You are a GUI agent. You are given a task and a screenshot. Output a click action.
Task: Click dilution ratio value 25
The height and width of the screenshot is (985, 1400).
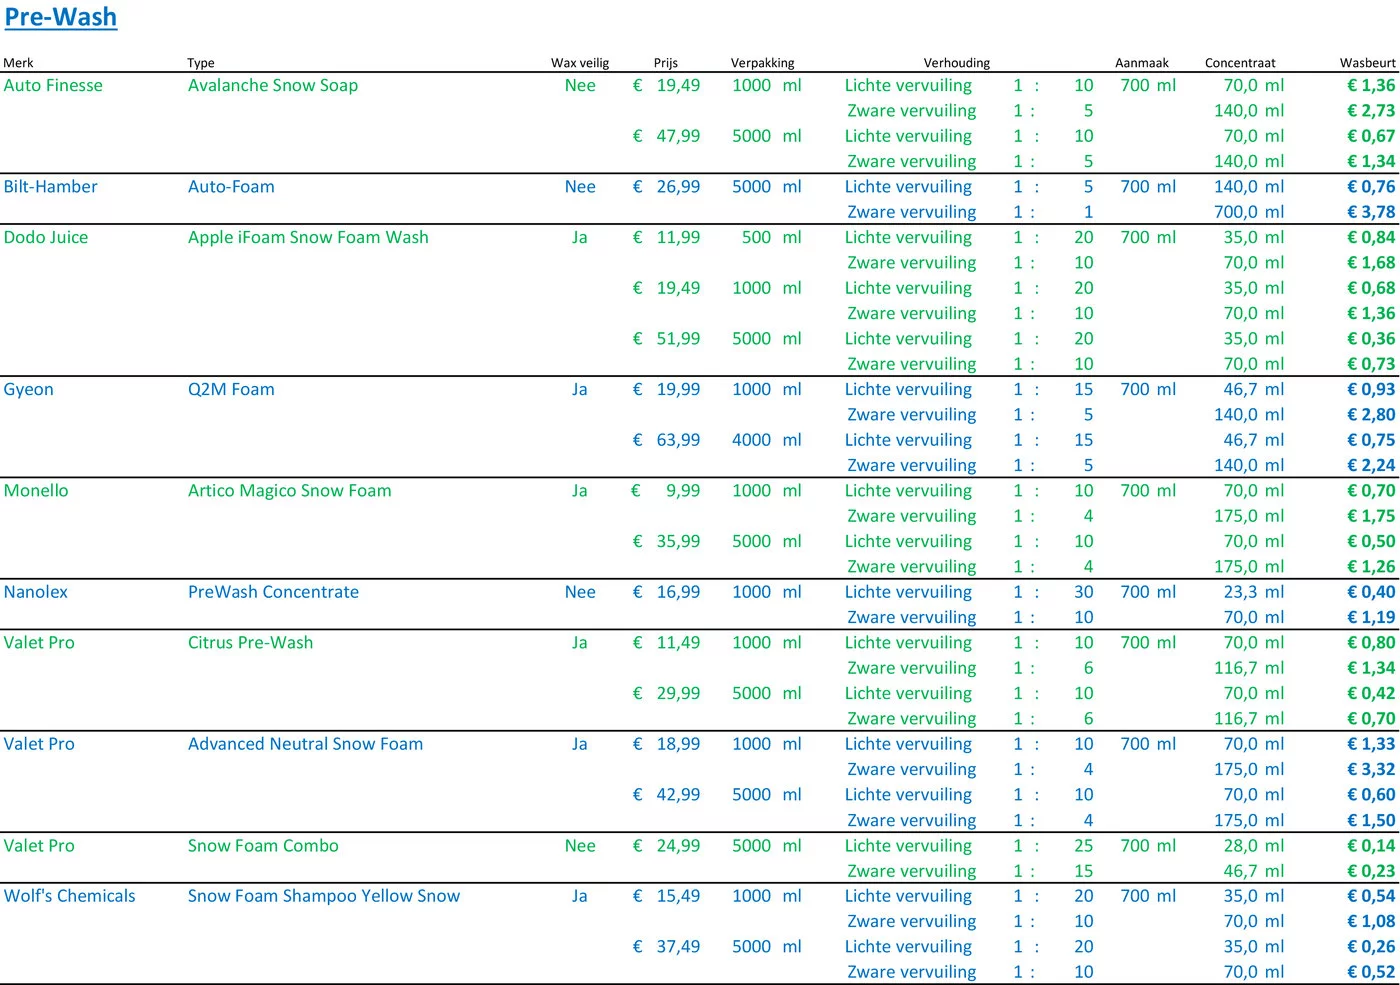click(x=1084, y=845)
